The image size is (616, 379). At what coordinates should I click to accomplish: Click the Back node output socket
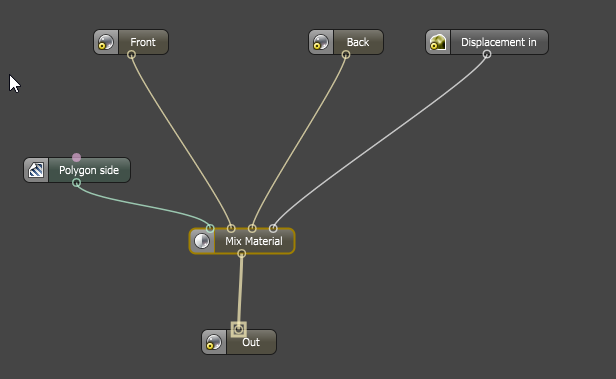pos(346,55)
